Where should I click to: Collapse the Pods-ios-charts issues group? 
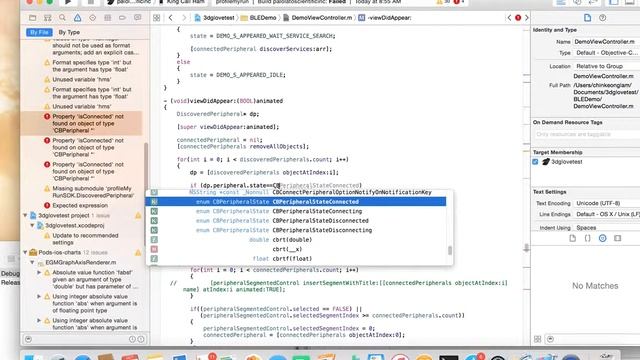(x=25, y=252)
